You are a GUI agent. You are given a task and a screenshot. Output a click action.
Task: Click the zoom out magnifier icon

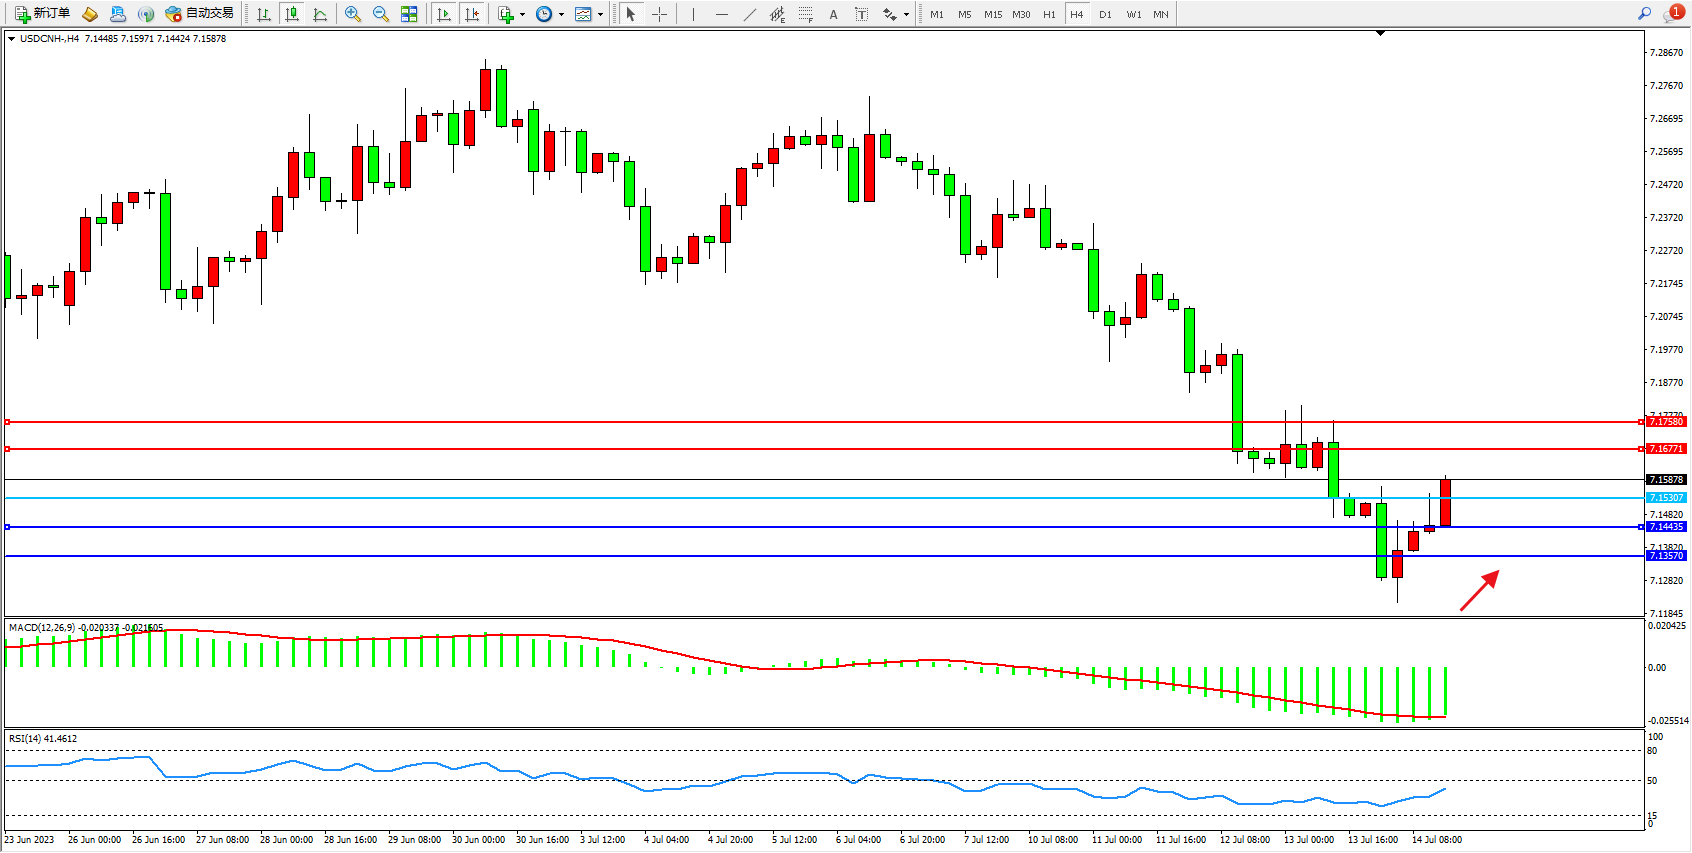click(x=380, y=14)
